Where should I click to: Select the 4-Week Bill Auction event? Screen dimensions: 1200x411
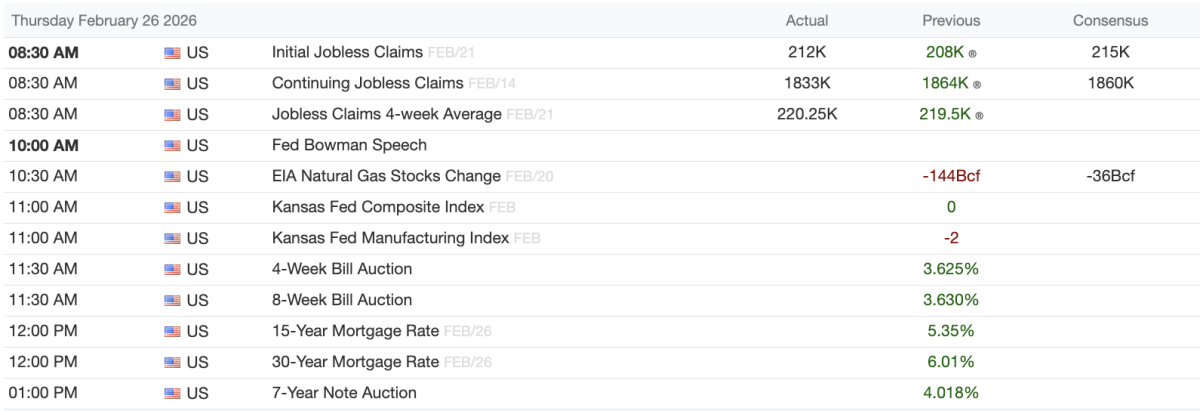point(342,269)
